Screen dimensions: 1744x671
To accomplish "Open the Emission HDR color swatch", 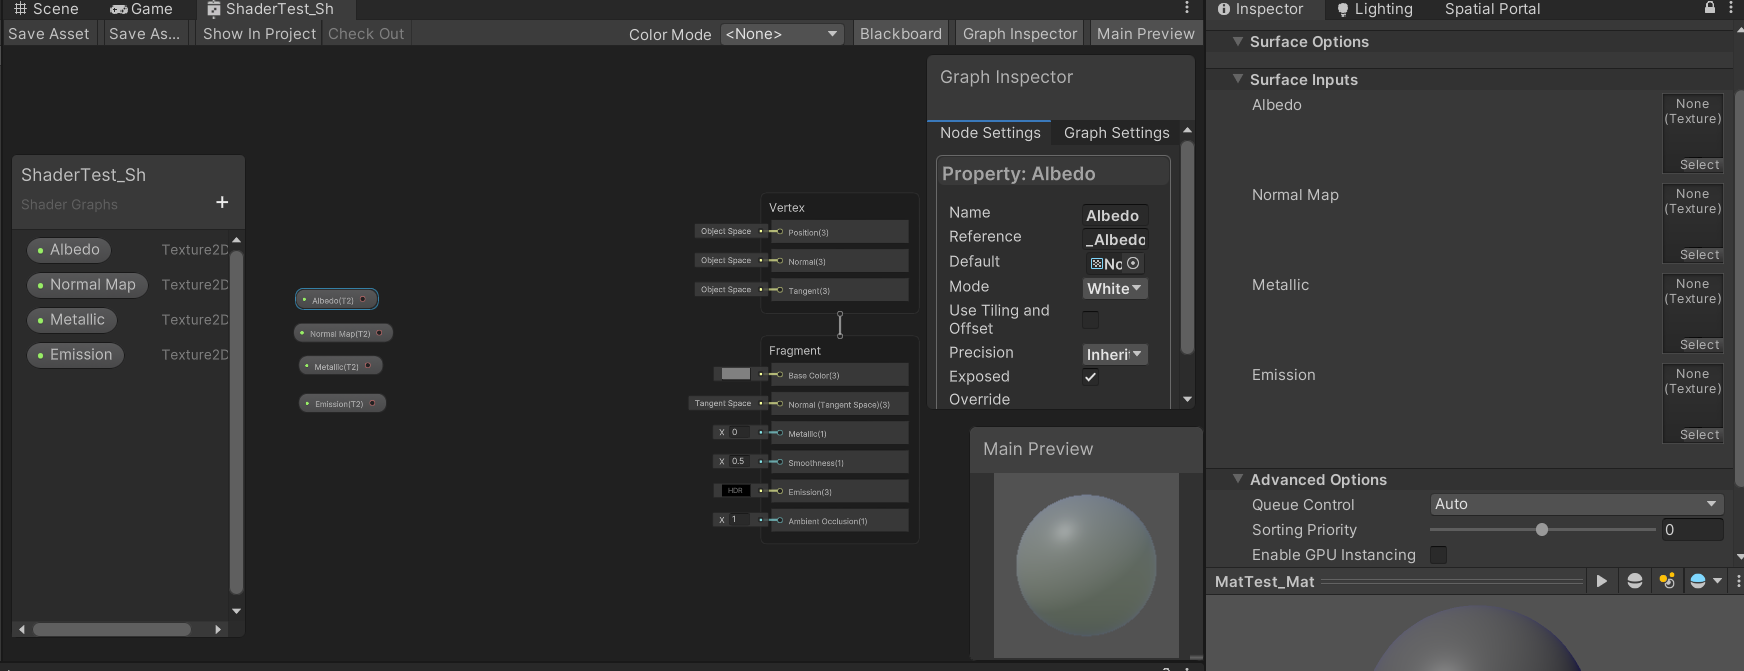I will pyautogui.click(x=735, y=490).
